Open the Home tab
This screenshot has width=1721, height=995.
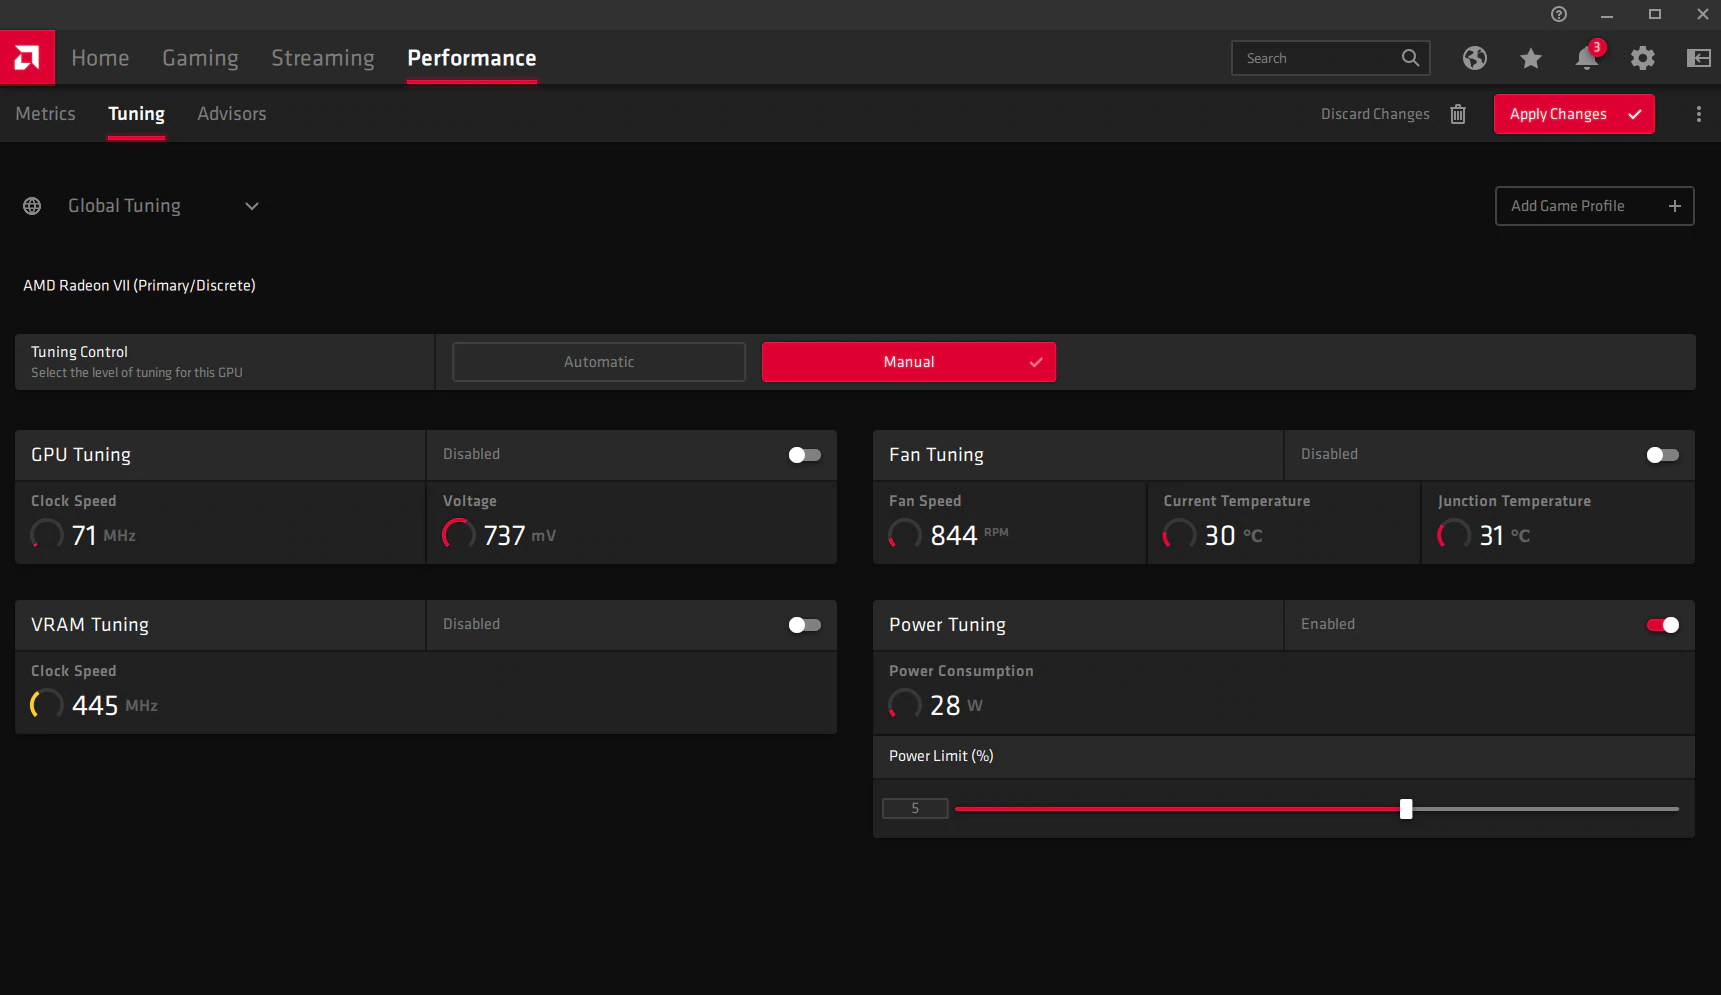(x=100, y=58)
